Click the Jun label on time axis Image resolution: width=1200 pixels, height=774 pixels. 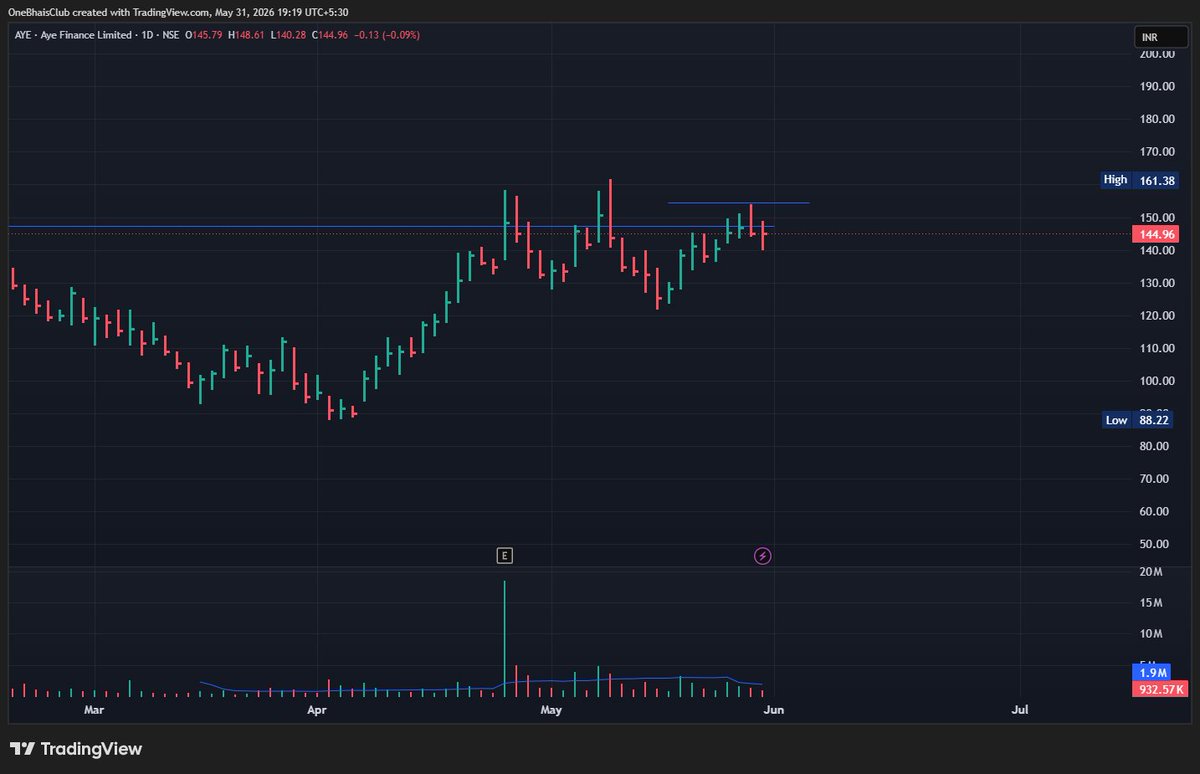772,710
